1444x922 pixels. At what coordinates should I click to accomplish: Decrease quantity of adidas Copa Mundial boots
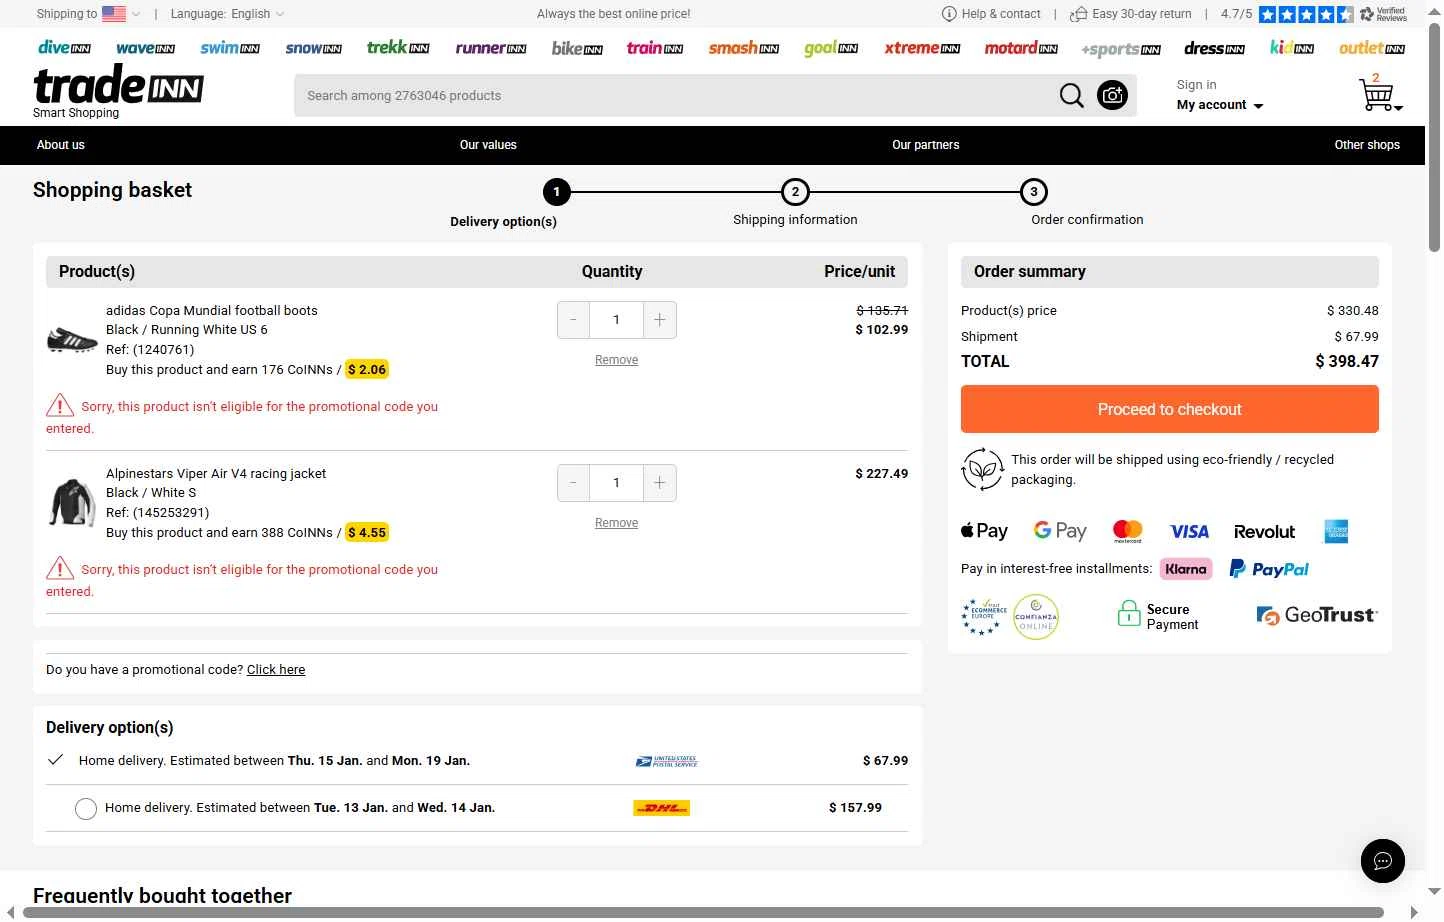click(x=573, y=320)
